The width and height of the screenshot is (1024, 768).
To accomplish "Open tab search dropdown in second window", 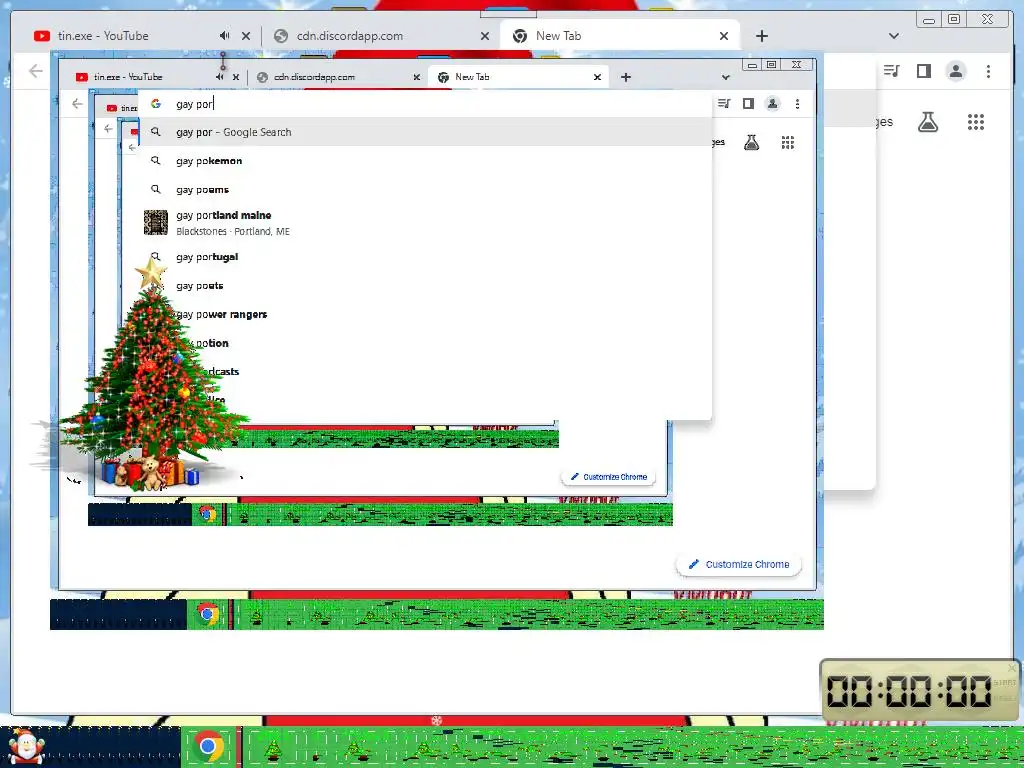I will click(726, 77).
